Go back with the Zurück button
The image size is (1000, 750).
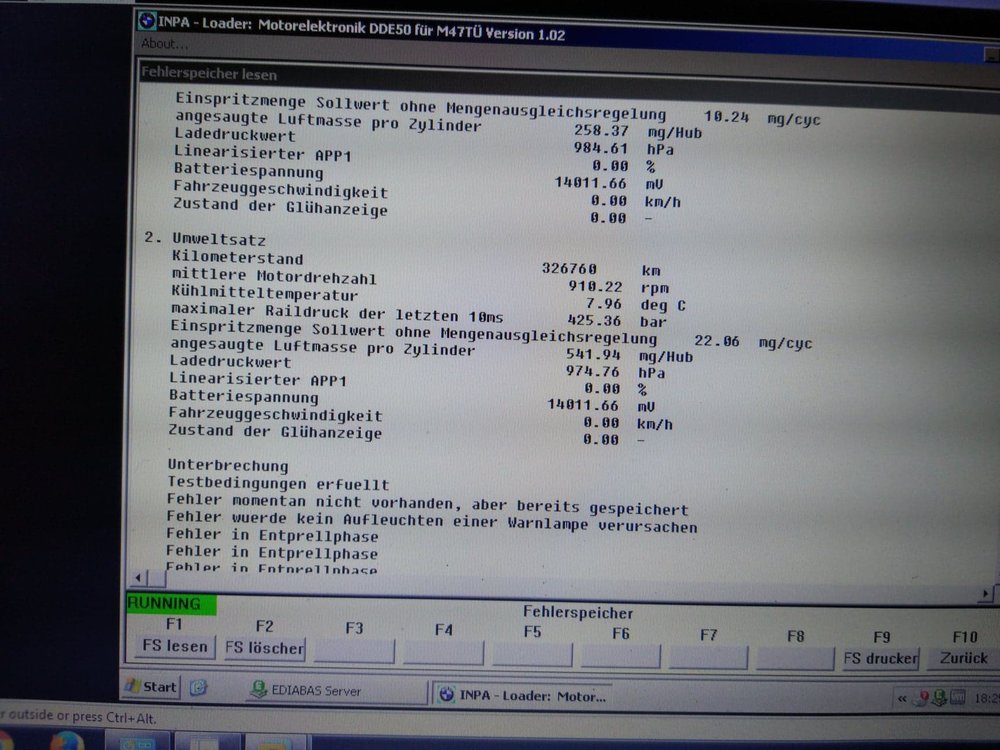[x=963, y=657]
